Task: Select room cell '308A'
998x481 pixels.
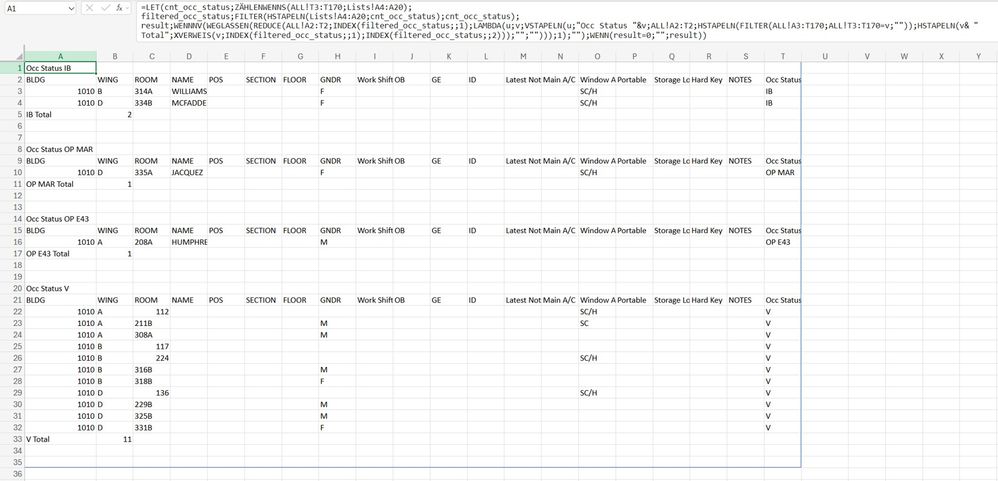Action: point(151,335)
